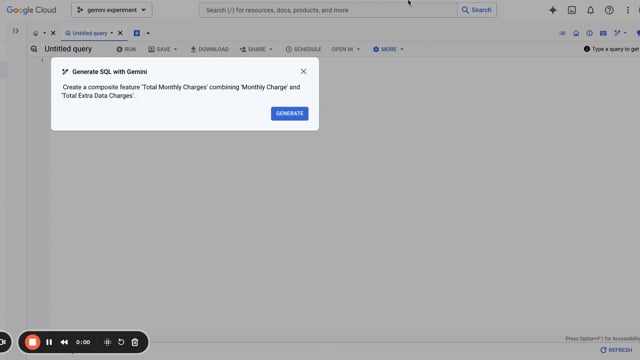Click the recording timer 0:00

(x=83, y=342)
